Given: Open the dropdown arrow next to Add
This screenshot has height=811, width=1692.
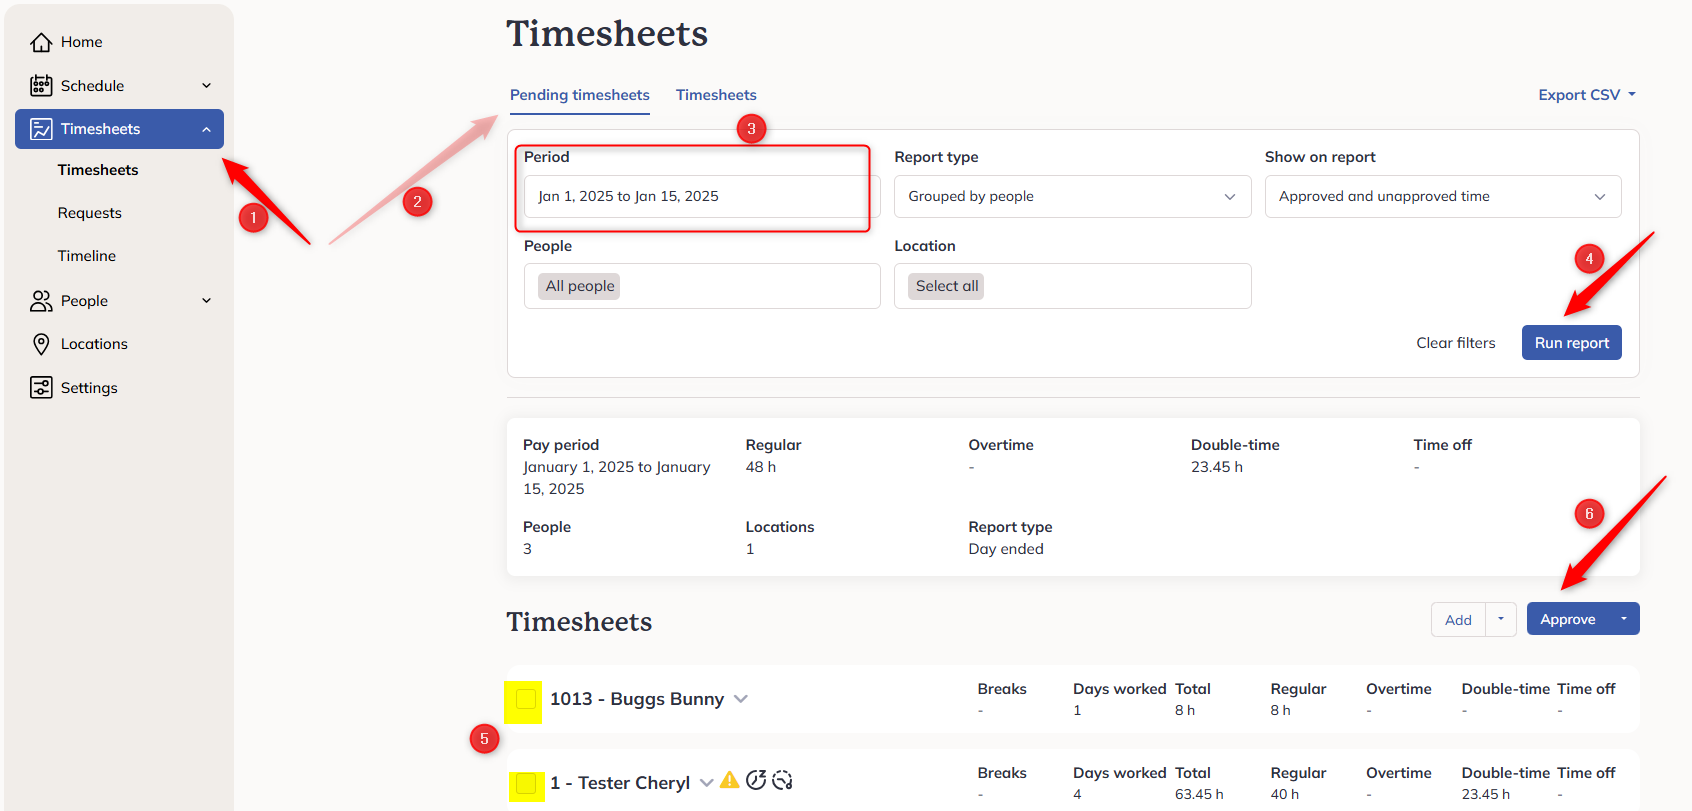Looking at the screenshot, I should tap(1501, 619).
